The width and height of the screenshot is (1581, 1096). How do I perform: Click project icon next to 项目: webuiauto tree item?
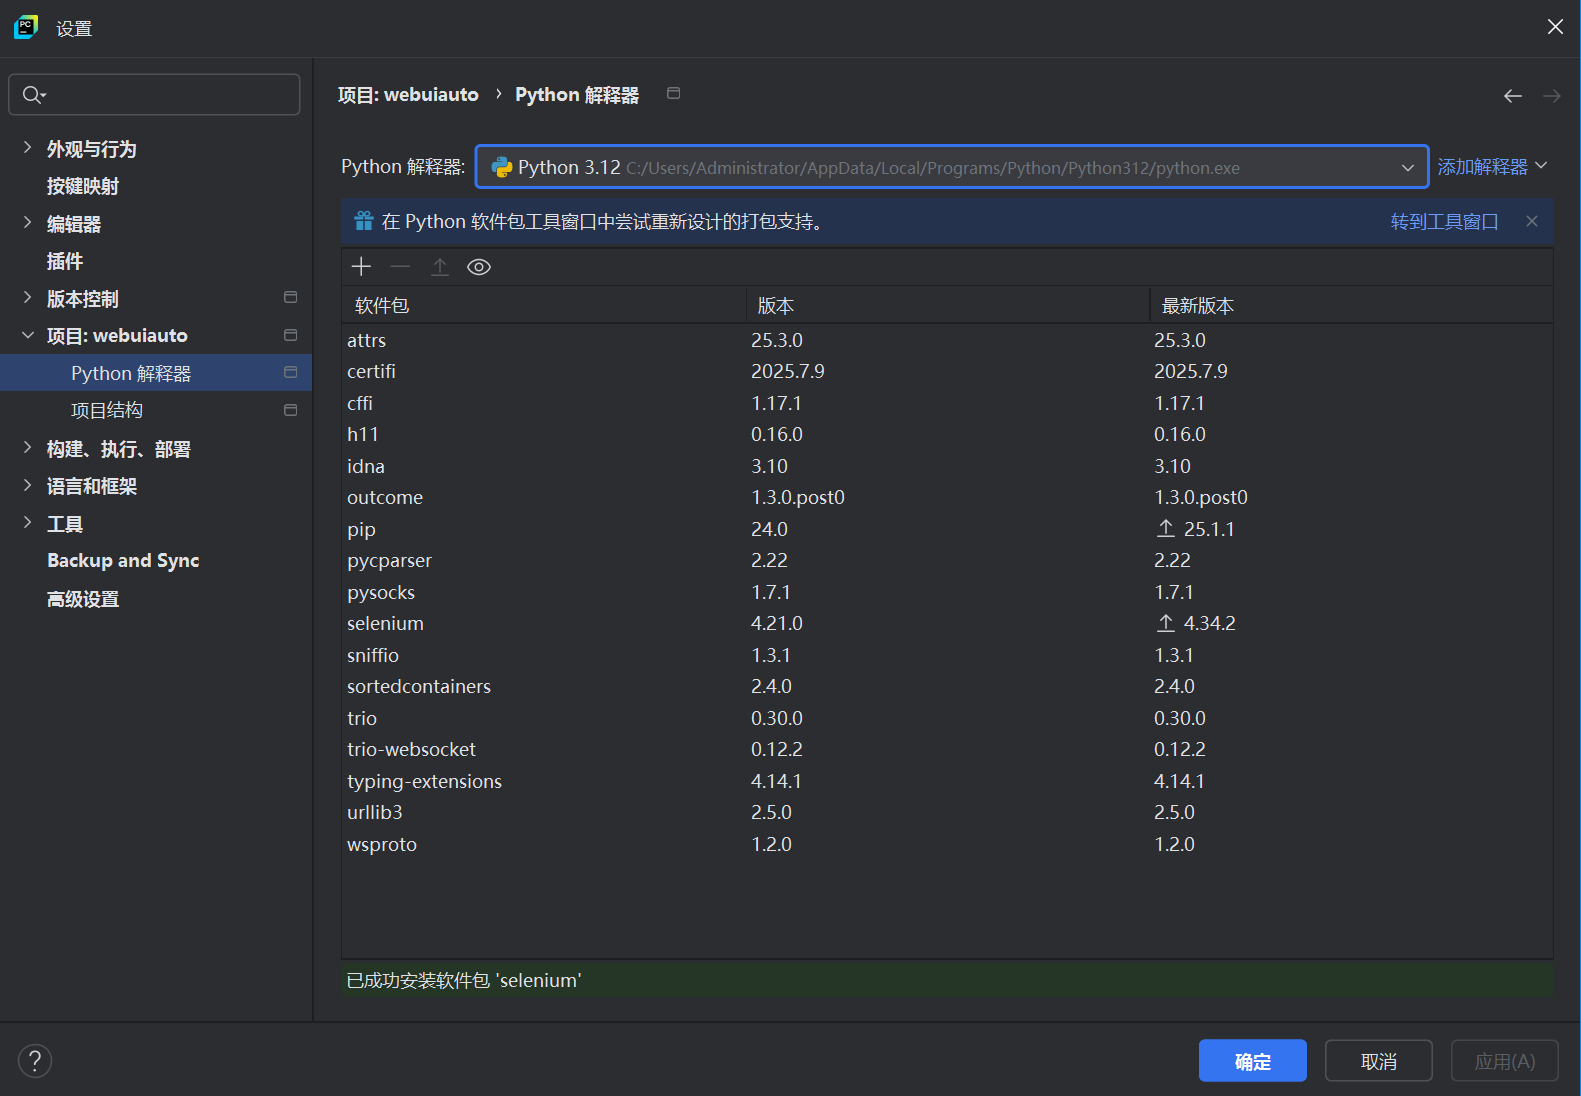(290, 335)
